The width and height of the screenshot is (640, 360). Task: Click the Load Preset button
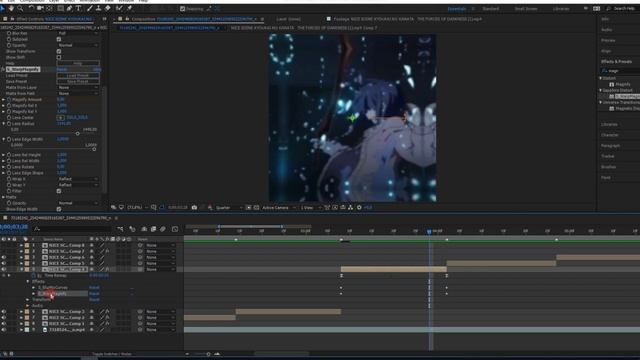78,76
